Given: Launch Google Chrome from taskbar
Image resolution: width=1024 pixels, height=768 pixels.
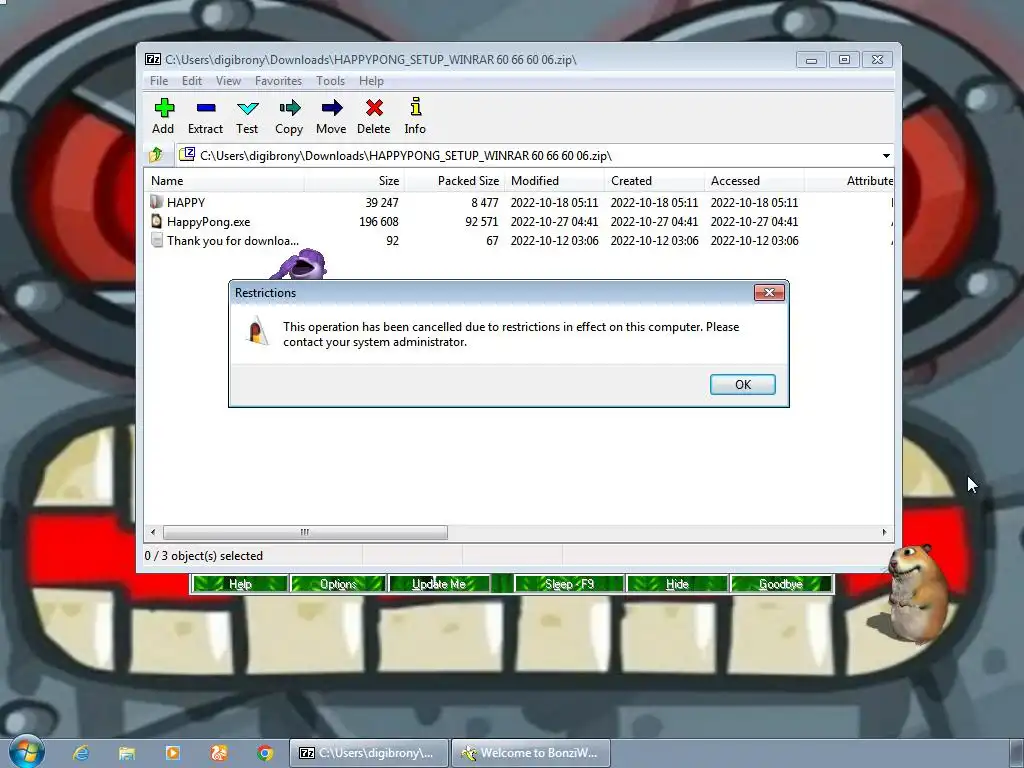Looking at the screenshot, I should point(264,753).
